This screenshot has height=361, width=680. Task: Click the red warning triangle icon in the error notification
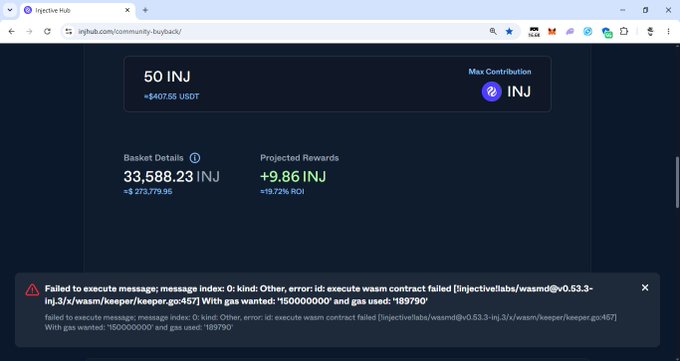tap(32, 290)
